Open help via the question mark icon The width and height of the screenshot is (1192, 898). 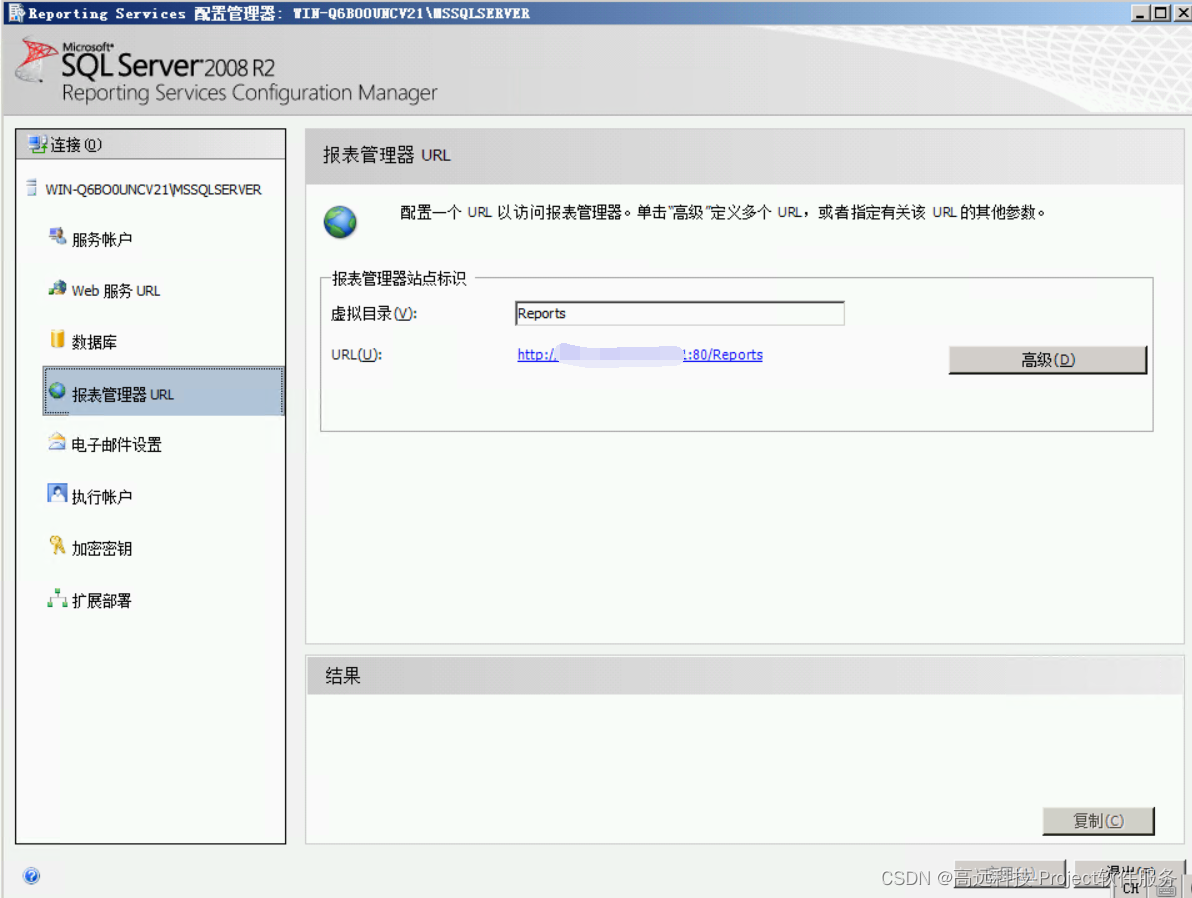tap(31, 876)
